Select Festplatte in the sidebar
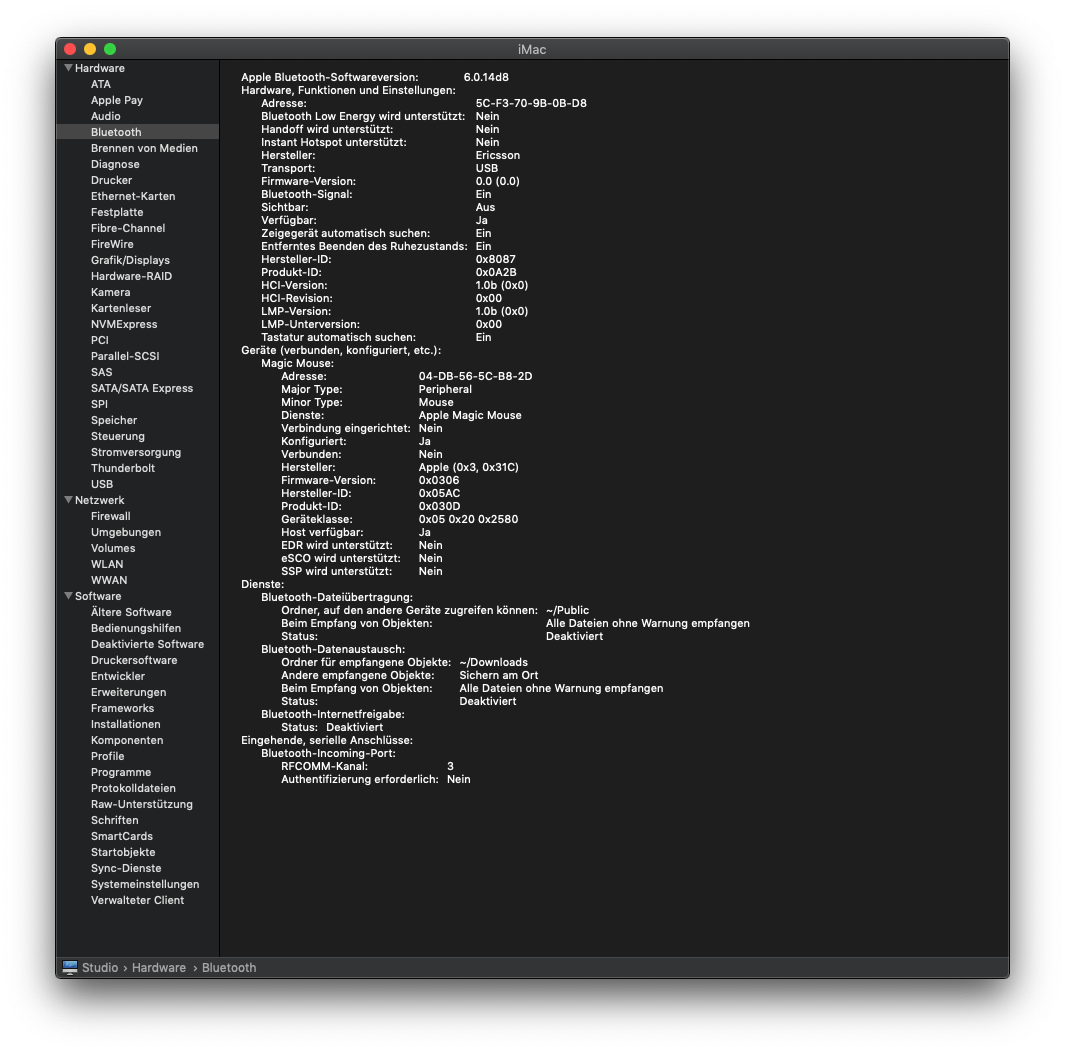The height and width of the screenshot is (1052, 1065). pyautogui.click(x=117, y=212)
